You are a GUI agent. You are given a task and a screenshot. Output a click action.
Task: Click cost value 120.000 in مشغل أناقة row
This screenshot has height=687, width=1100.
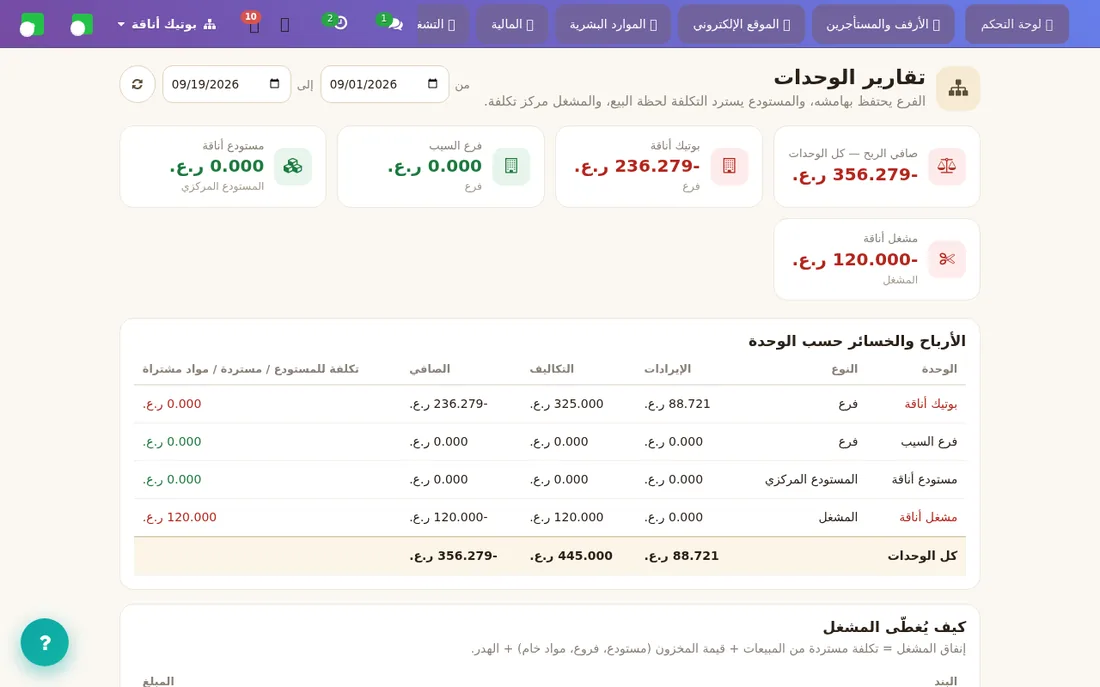pos(566,517)
